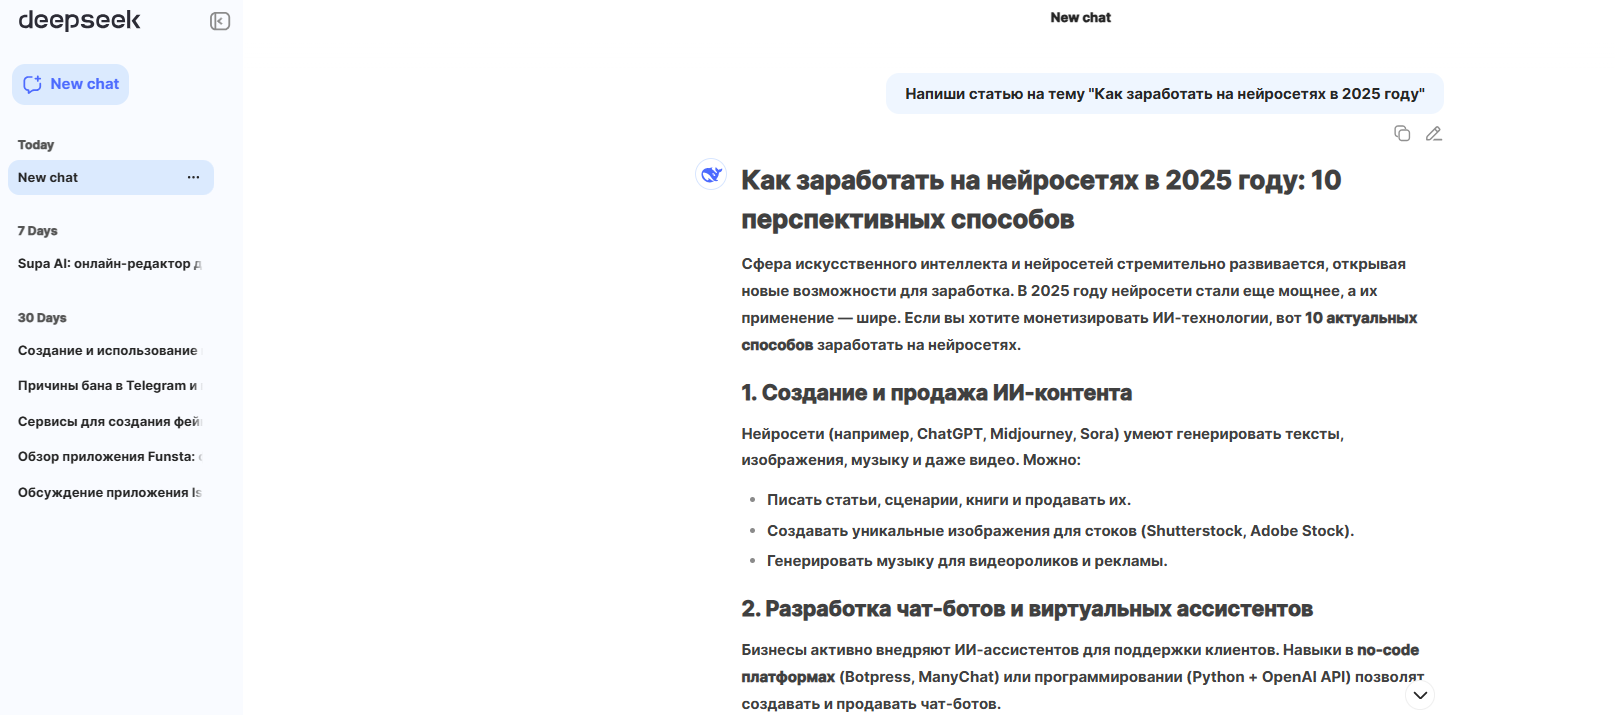The width and height of the screenshot is (1615, 715).
Task: Start a New chat
Action: [70, 84]
